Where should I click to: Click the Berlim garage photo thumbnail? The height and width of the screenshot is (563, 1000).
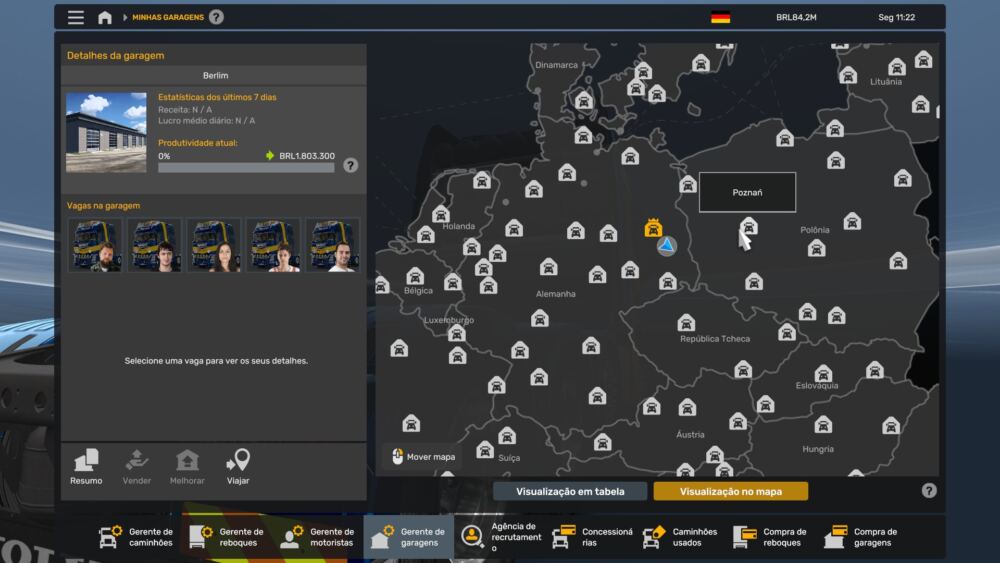(106, 132)
